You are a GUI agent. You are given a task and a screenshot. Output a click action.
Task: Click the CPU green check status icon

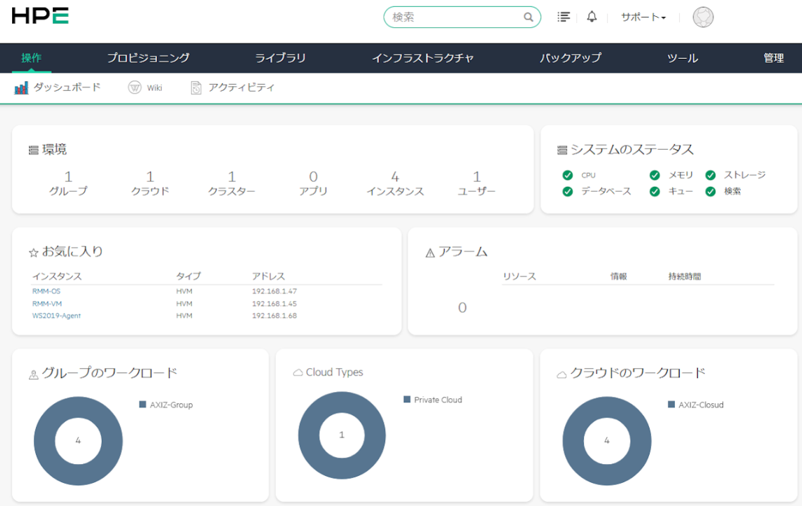(567, 175)
